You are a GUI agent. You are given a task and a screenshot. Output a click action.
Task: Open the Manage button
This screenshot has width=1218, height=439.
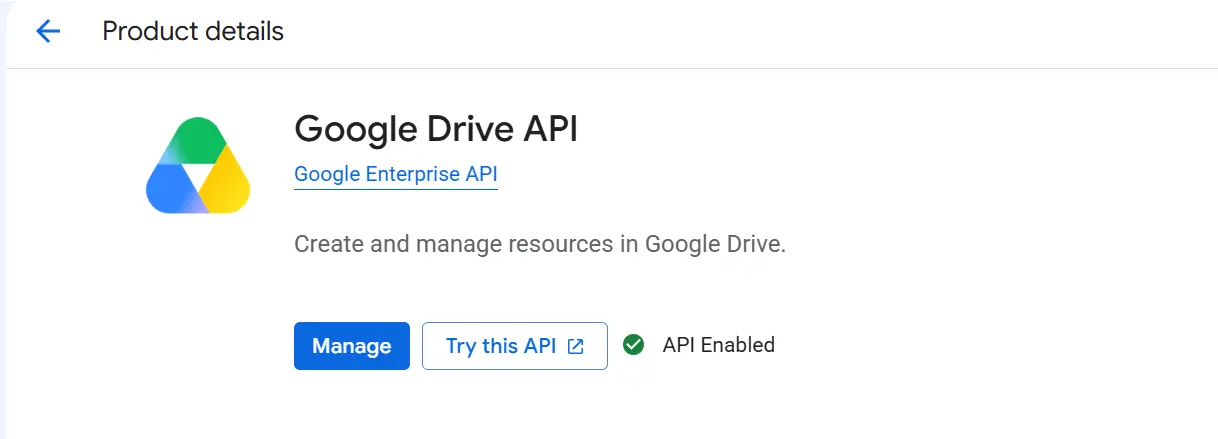click(x=352, y=346)
